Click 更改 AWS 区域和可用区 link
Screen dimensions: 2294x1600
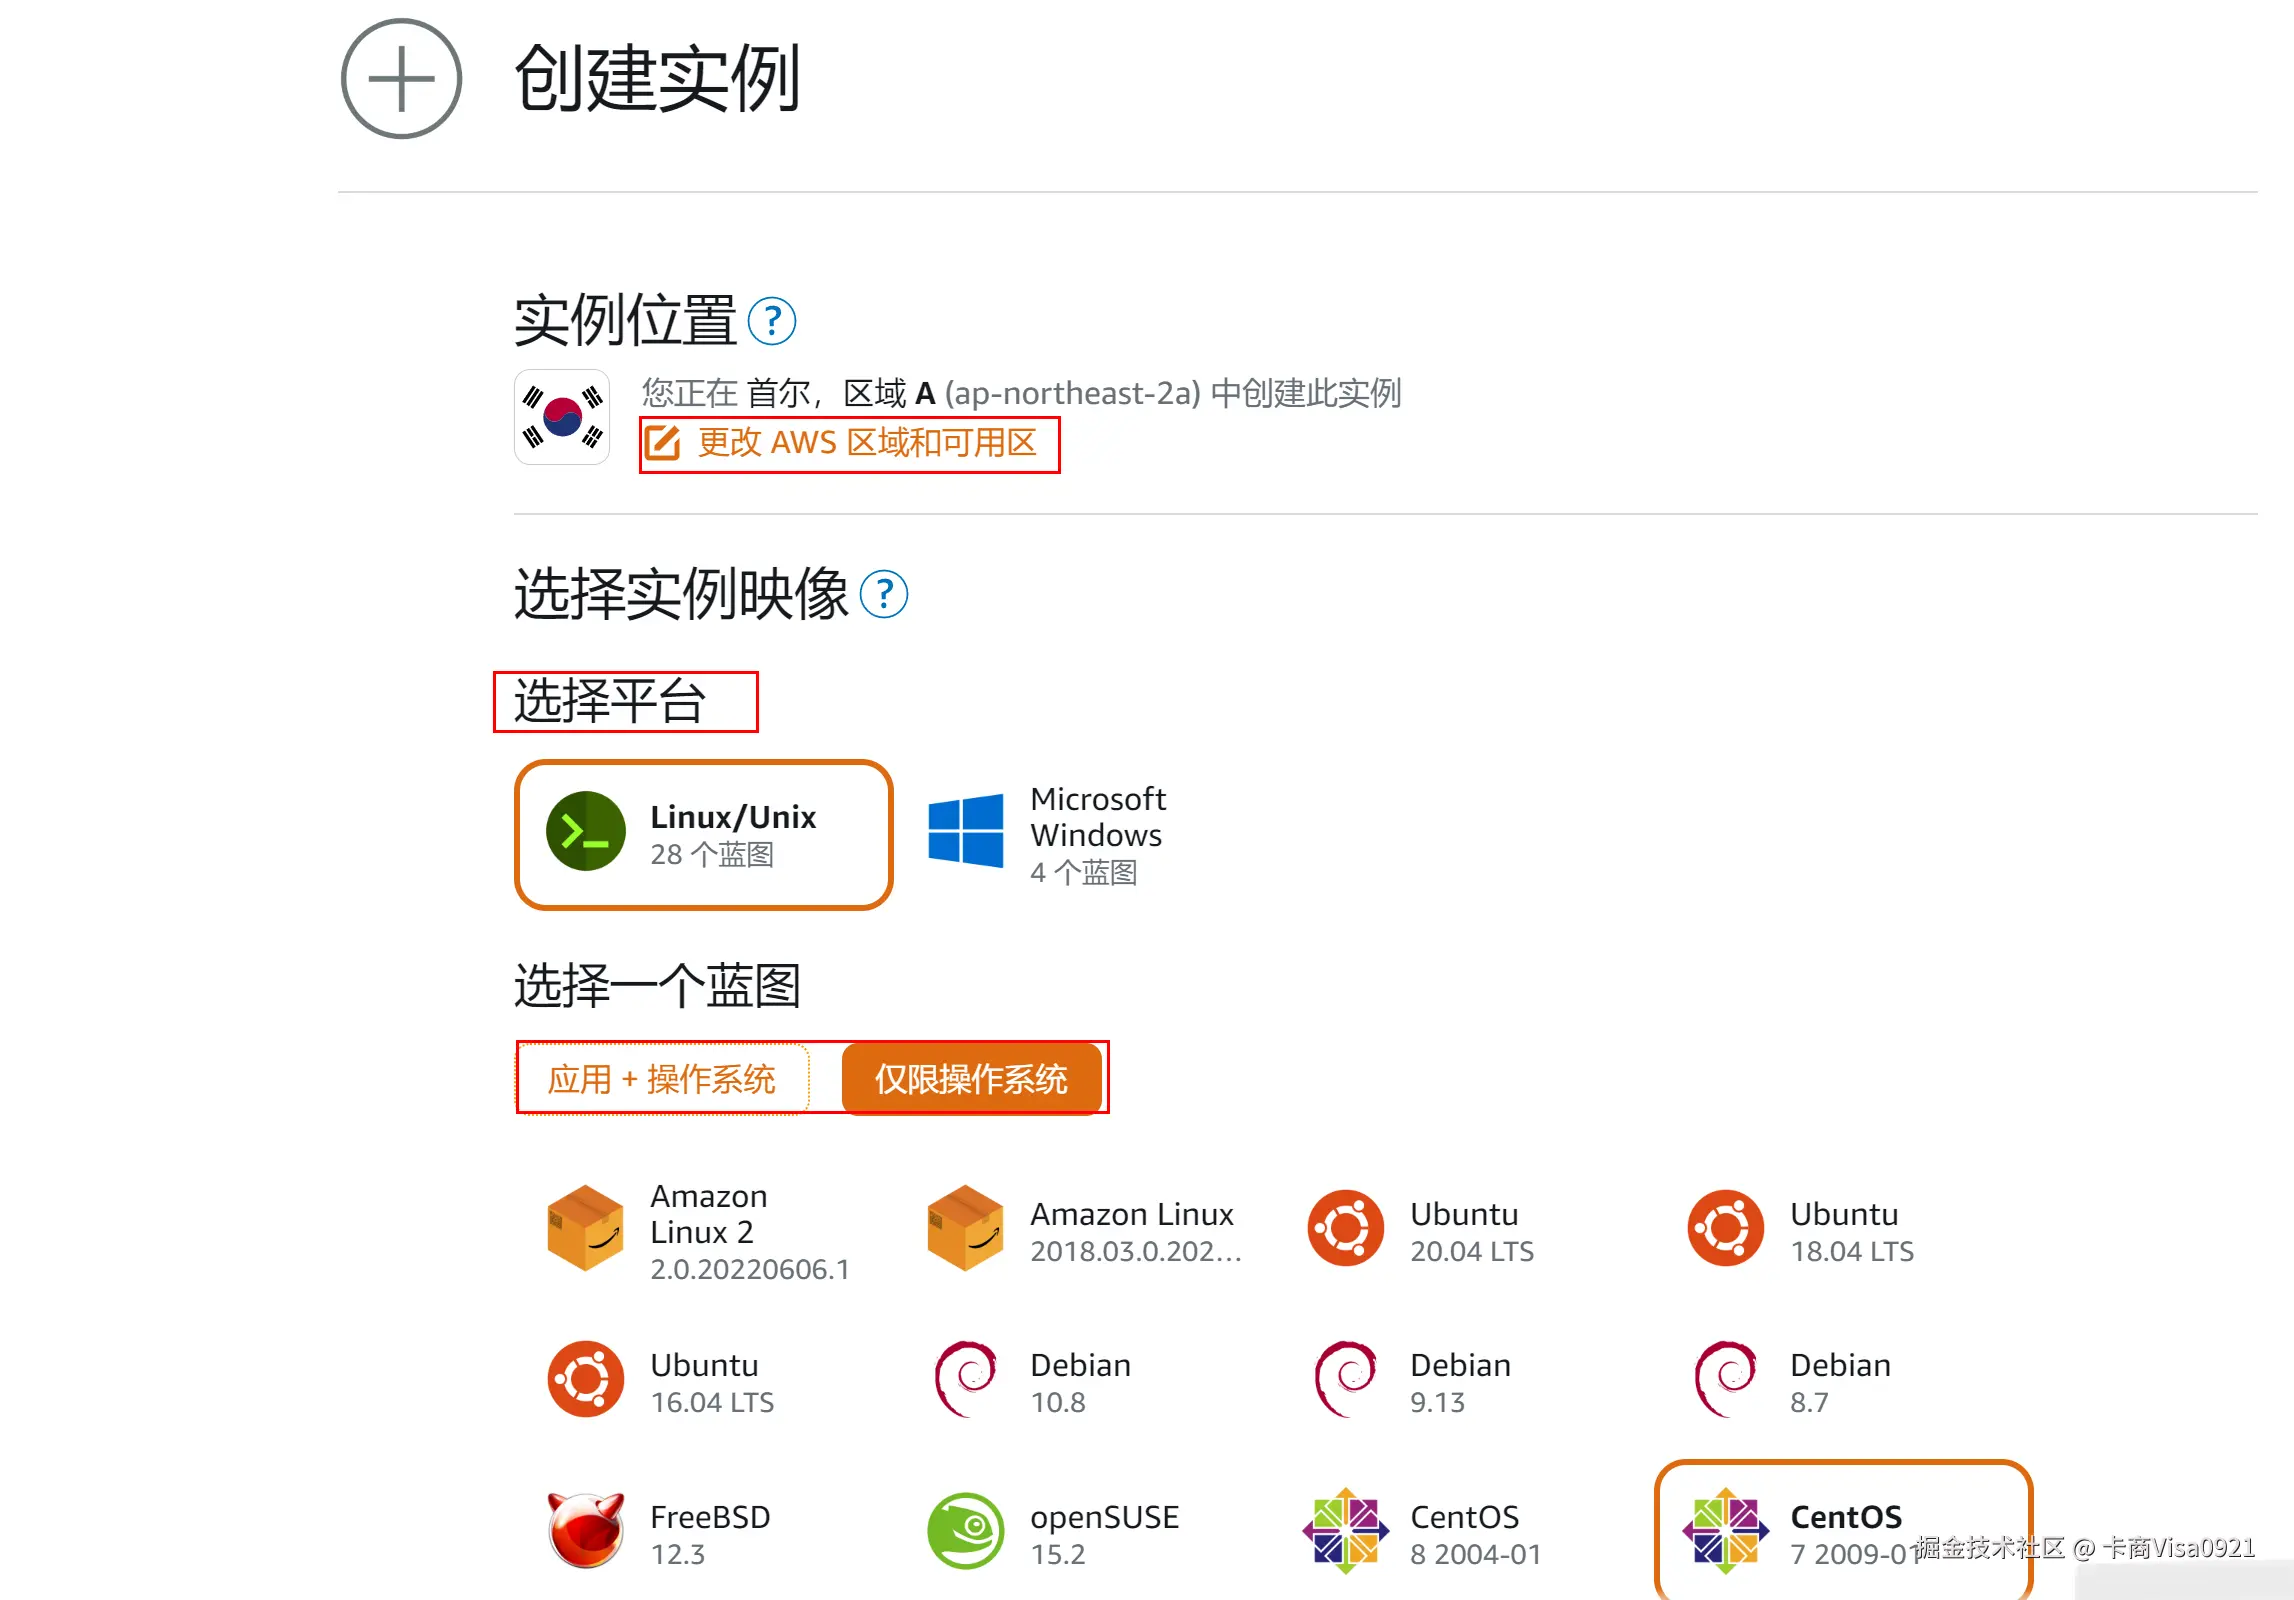click(x=867, y=443)
